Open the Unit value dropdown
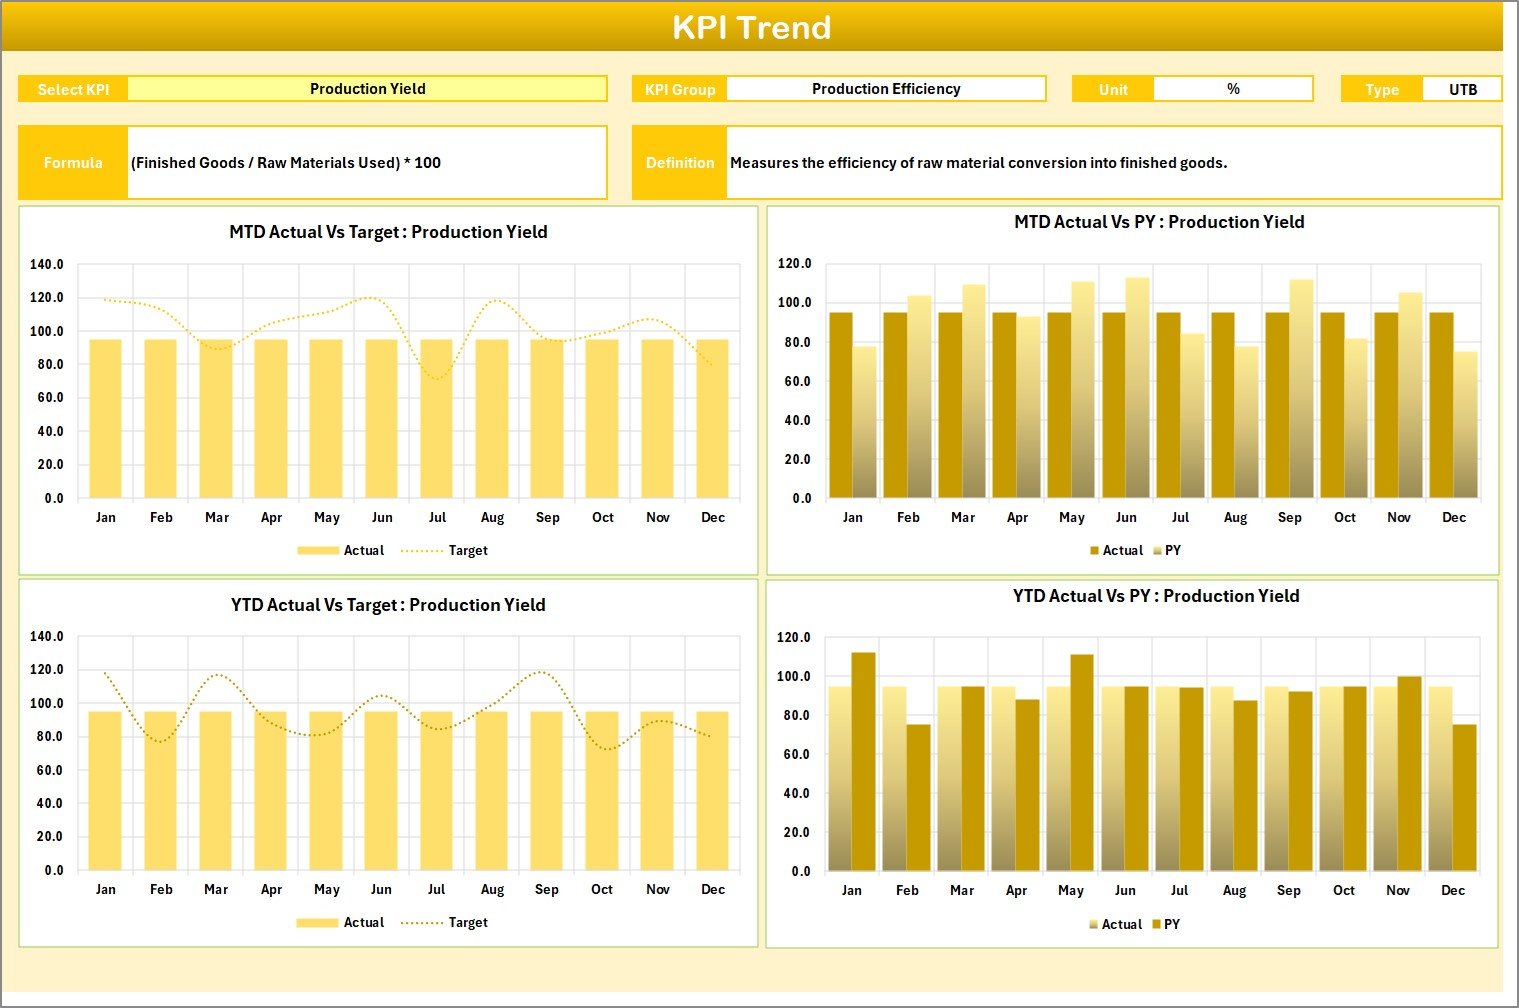The width and height of the screenshot is (1519, 1008). (1233, 88)
